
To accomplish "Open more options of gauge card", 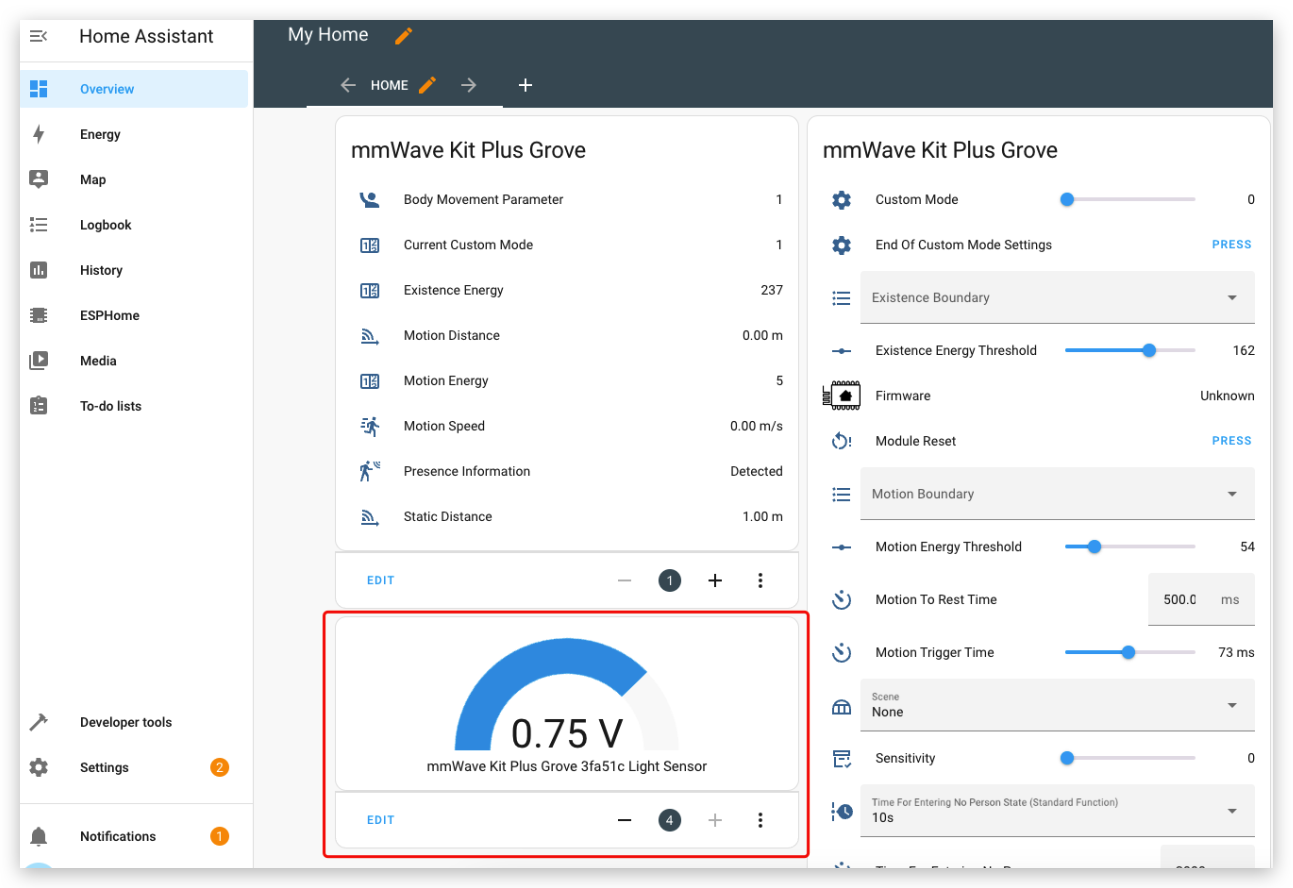I will point(760,820).
